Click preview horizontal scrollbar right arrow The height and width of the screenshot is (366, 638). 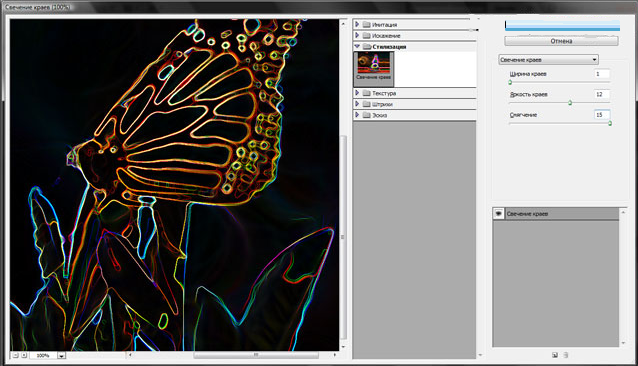pyautogui.click(x=335, y=355)
